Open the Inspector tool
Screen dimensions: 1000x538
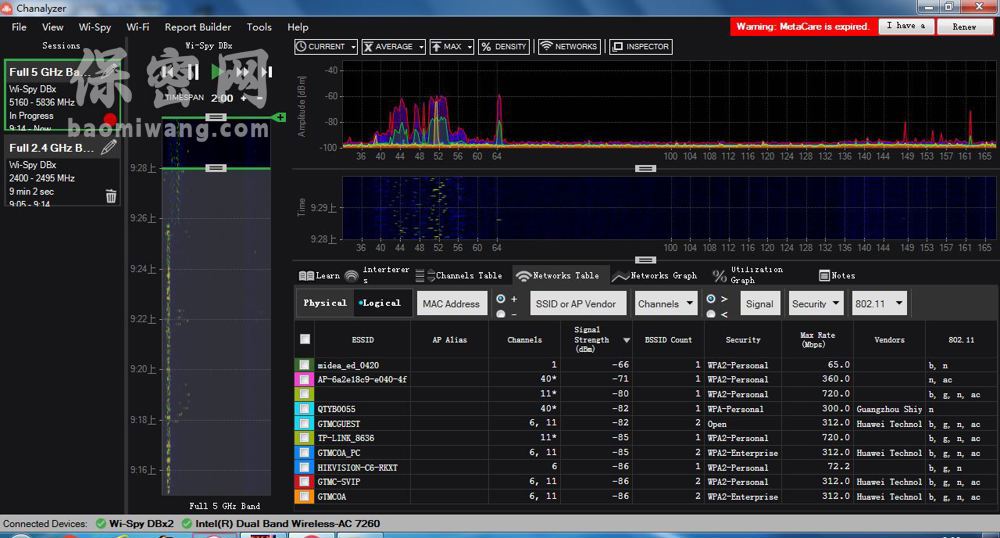click(640, 47)
